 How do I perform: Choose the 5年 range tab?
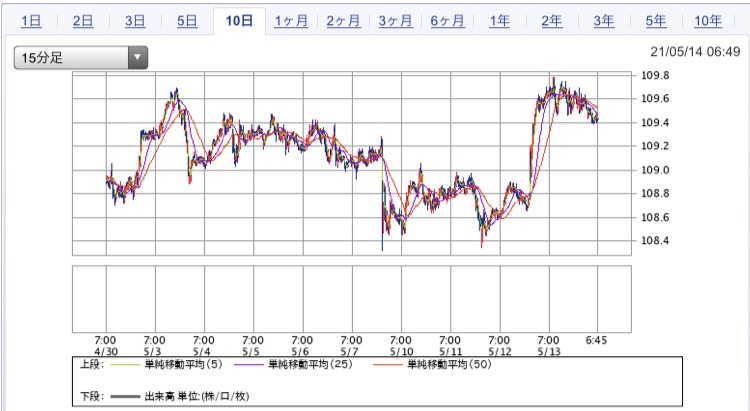tap(656, 21)
